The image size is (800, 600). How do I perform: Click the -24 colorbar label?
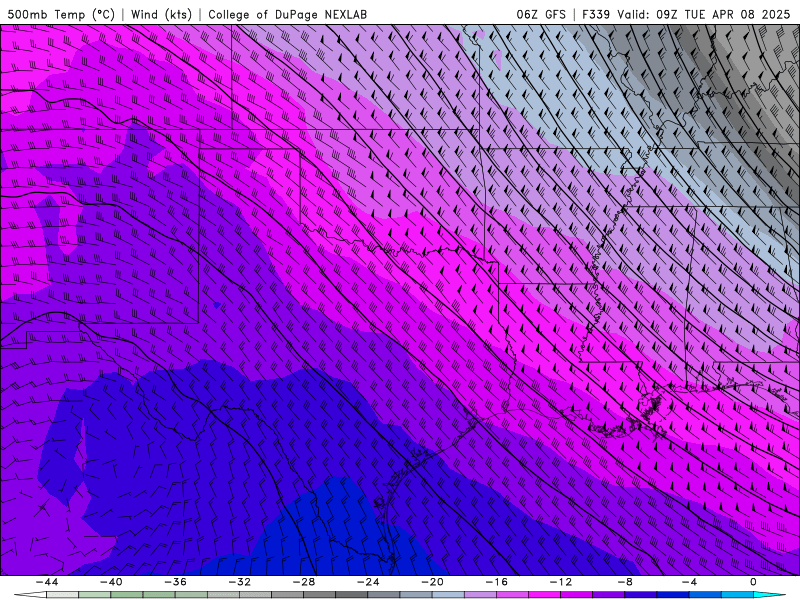pyautogui.click(x=368, y=582)
